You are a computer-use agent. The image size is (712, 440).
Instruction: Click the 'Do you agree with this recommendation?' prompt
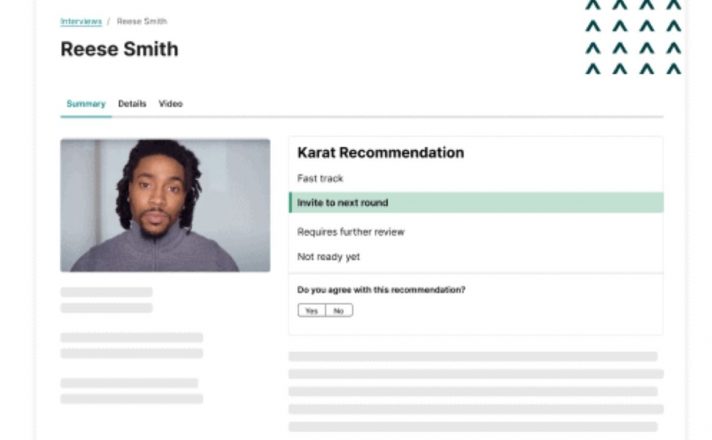(x=381, y=290)
